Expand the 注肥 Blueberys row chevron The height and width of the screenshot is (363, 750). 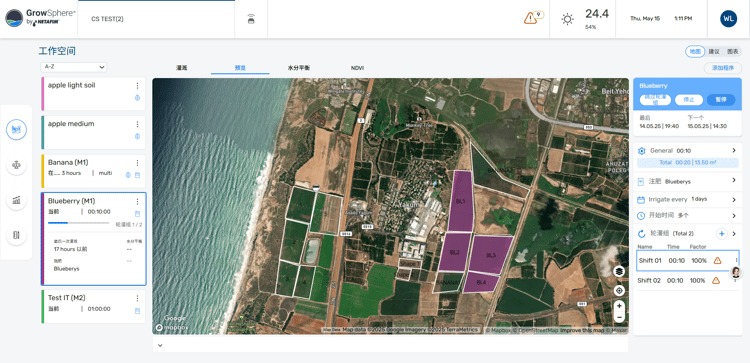(734, 180)
